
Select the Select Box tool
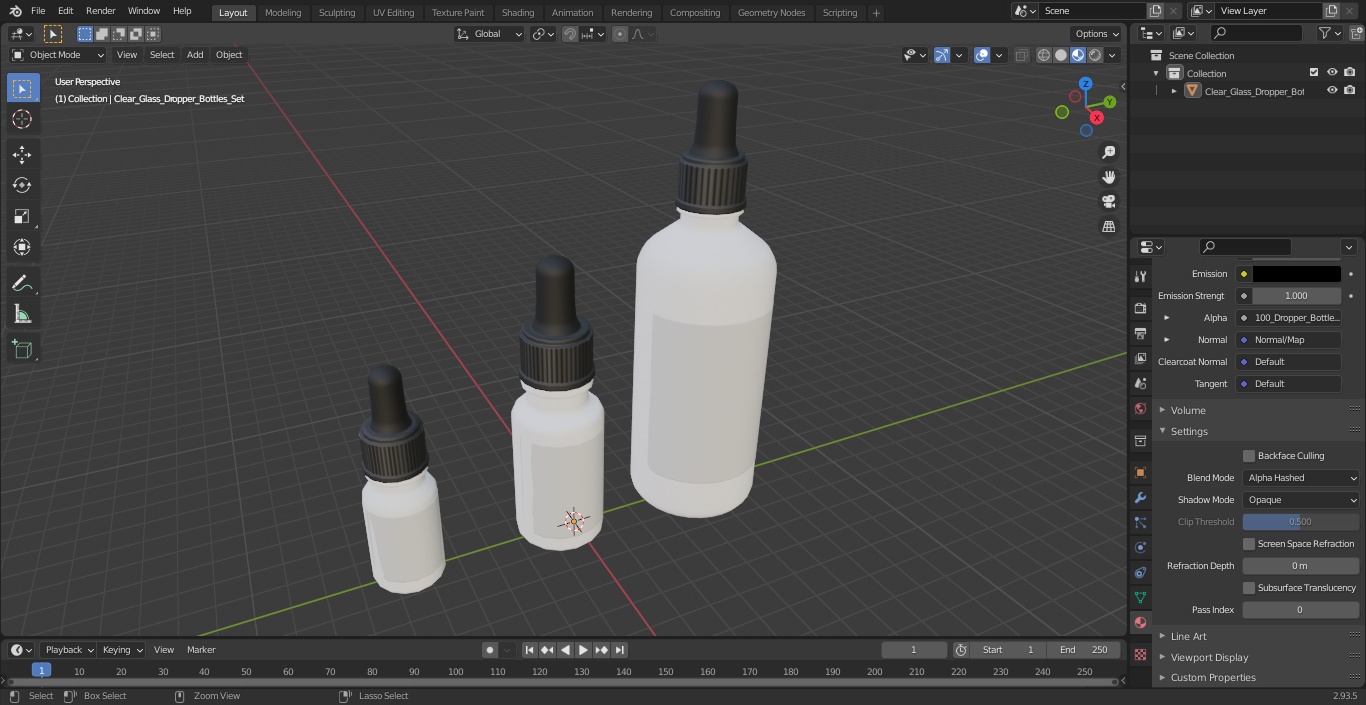click(22, 88)
